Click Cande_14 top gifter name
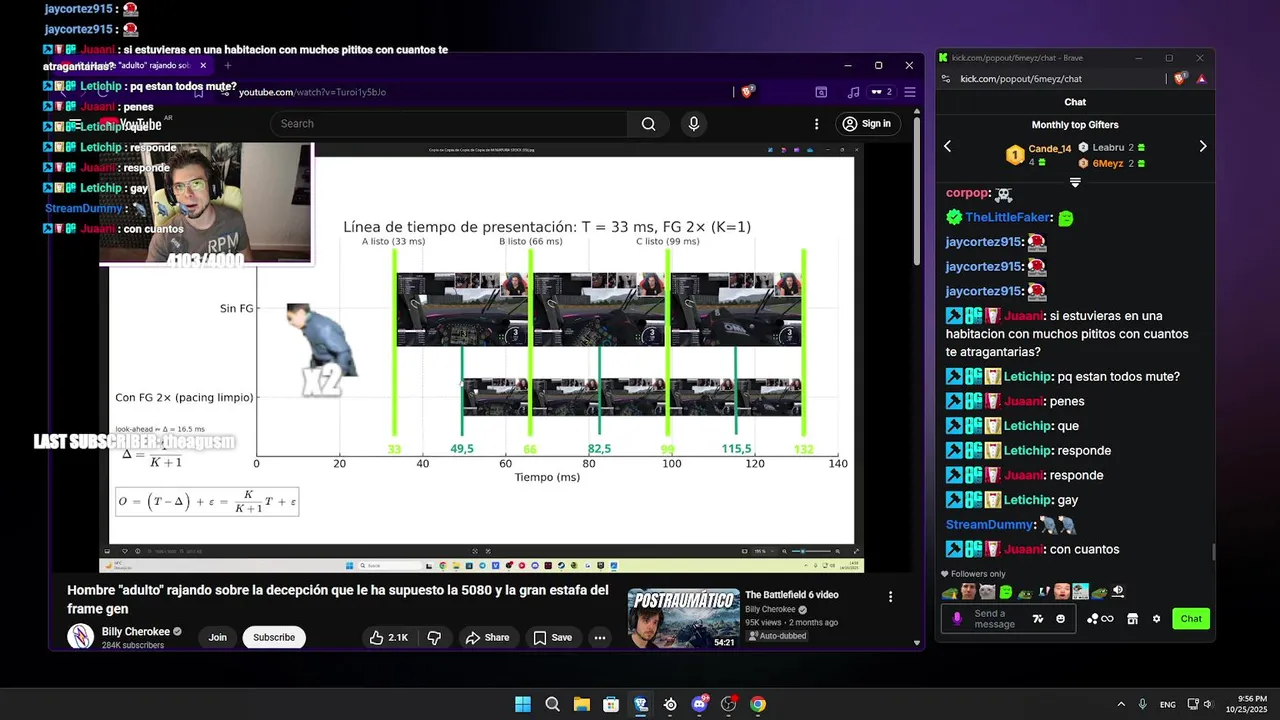This screenshot has width=1280, height=720. point(1049,148)
